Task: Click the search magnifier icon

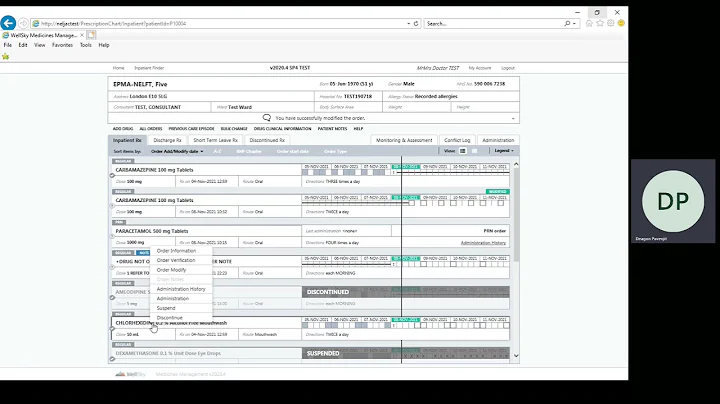Action: 567,23
